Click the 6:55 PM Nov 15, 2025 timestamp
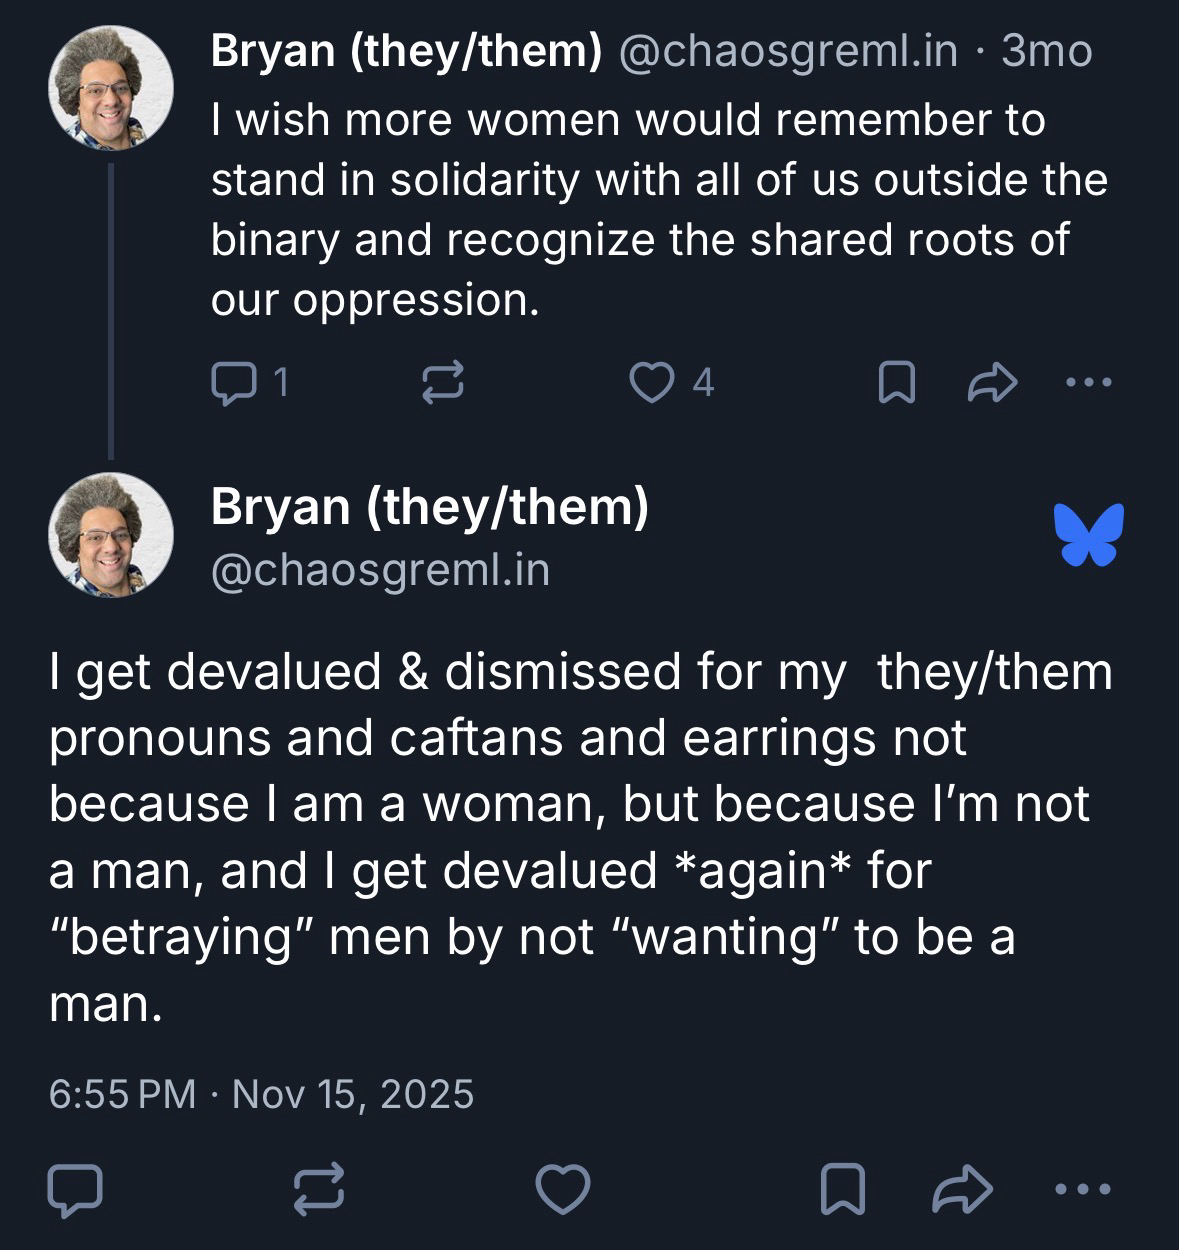 tap(261, 1094)
